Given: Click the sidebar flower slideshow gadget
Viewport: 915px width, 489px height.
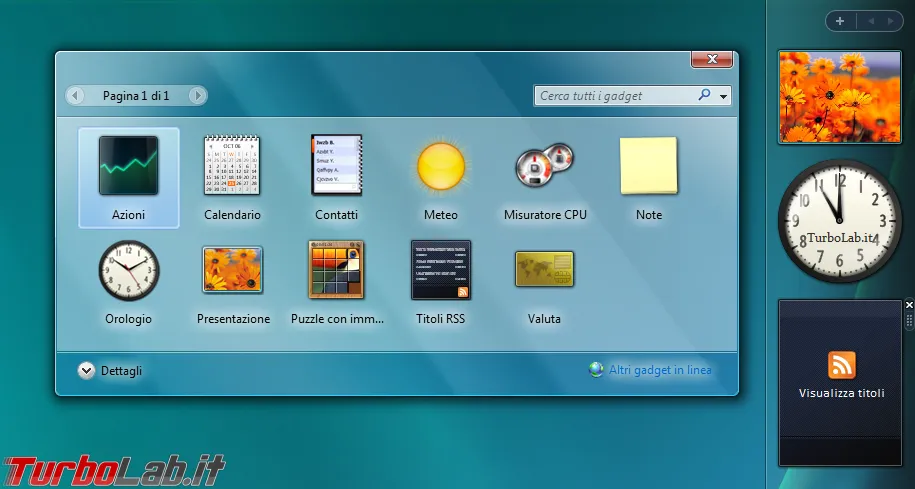Looking at the screenshot, I should tap(840, 97).
